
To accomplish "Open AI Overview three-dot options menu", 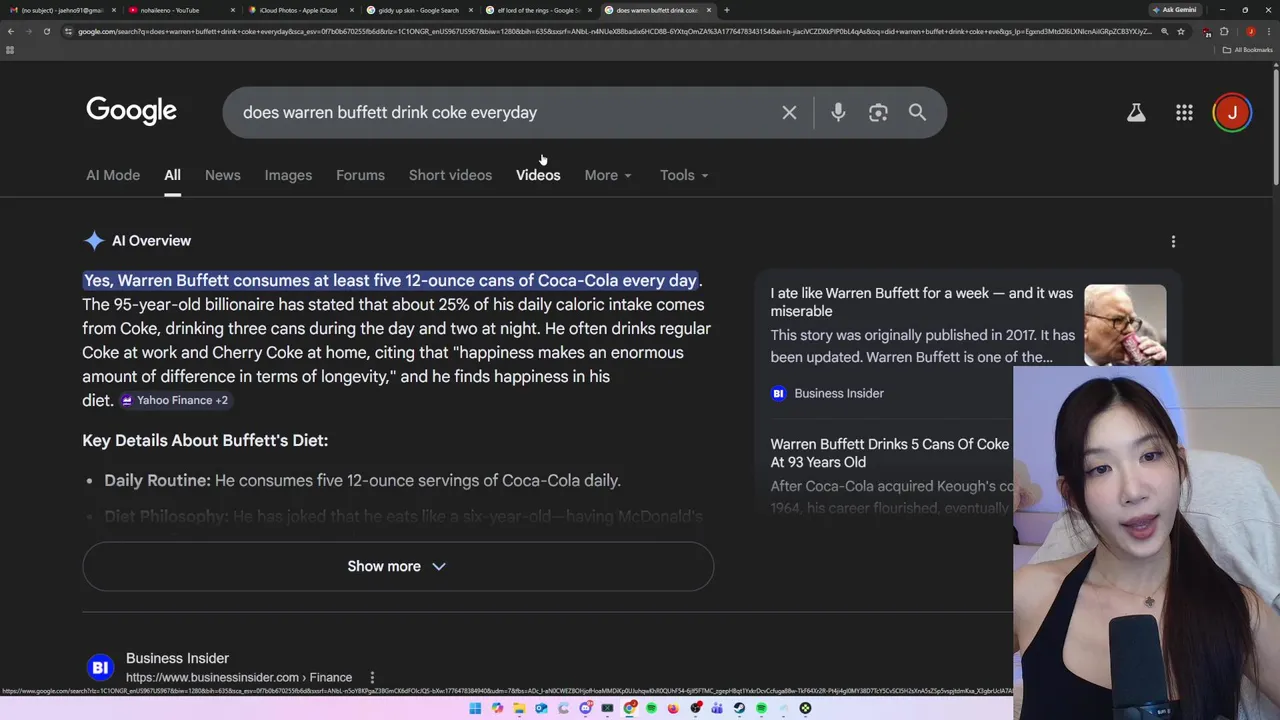I will tap(1173, 241).
